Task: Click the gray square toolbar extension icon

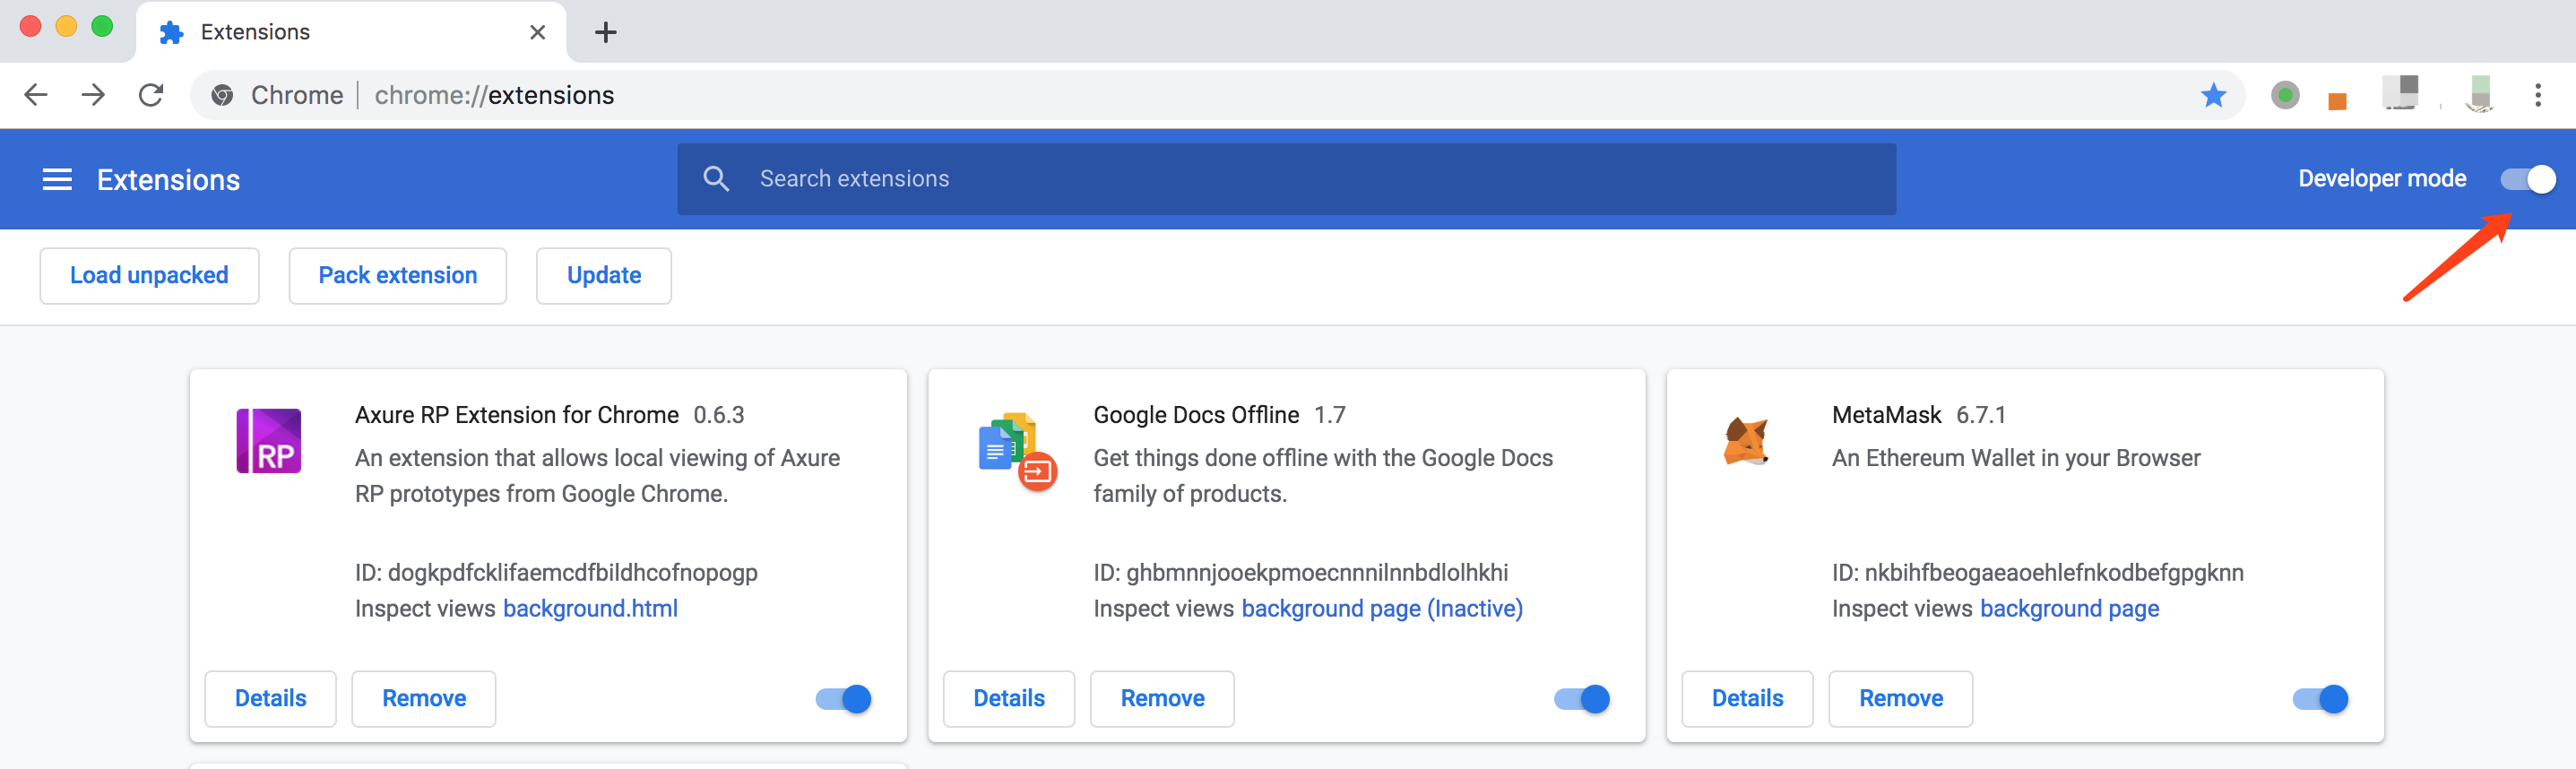Action: coord(2400,92)
